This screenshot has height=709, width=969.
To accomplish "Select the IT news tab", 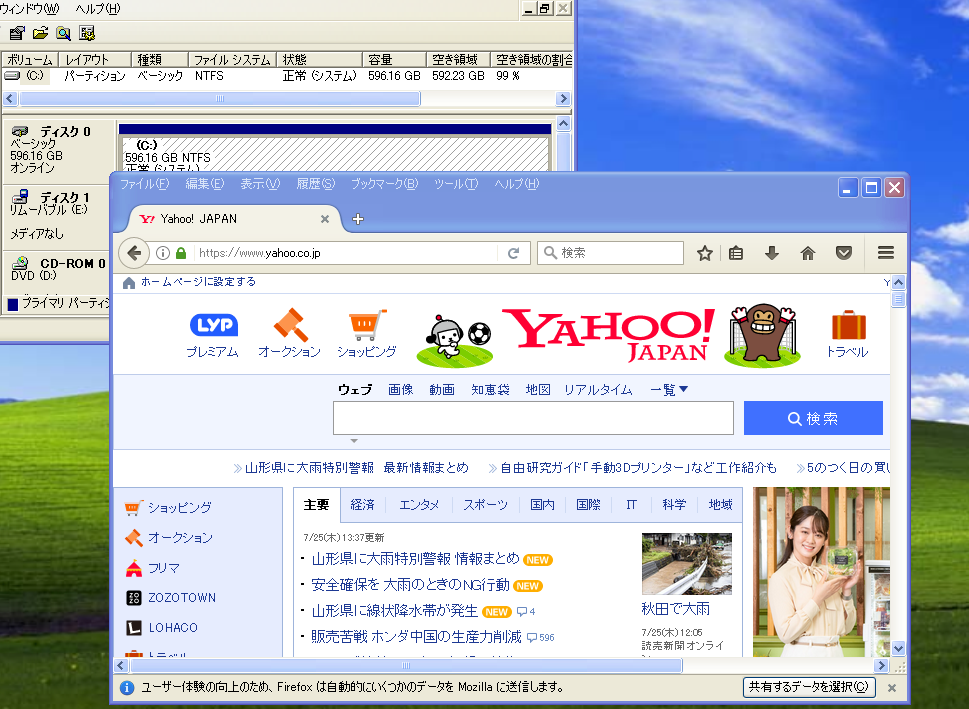I will tap(631, 504).
